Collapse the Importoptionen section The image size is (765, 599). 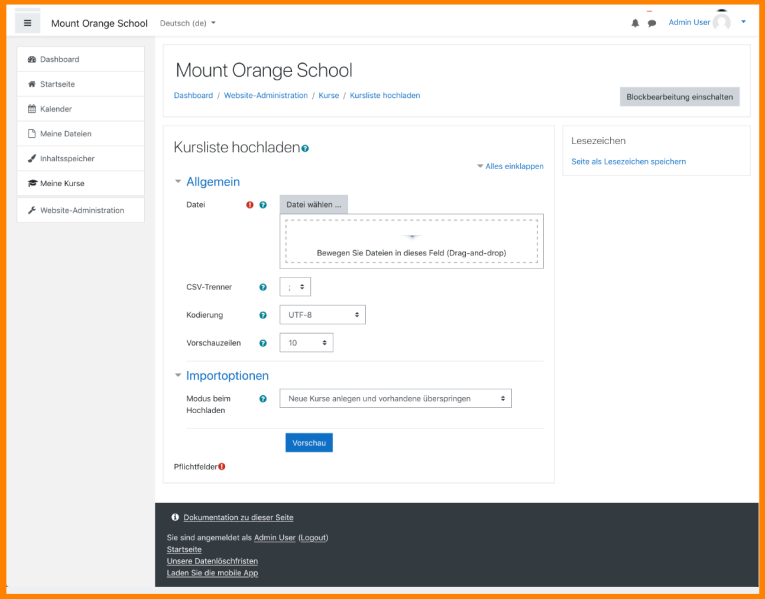227,376
